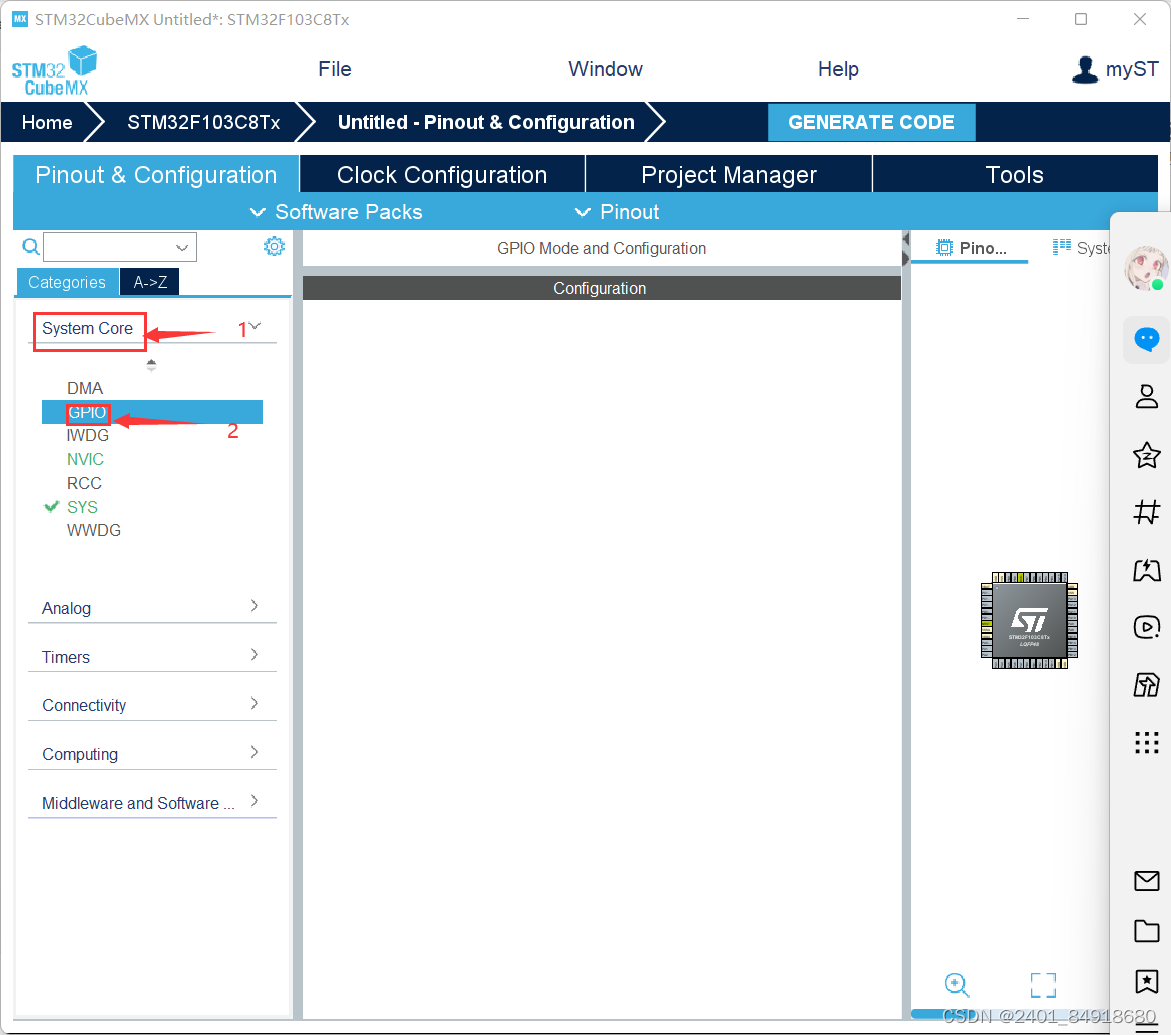Switch to Project Manager tab

pyautogui.click(x=729, y=174)
